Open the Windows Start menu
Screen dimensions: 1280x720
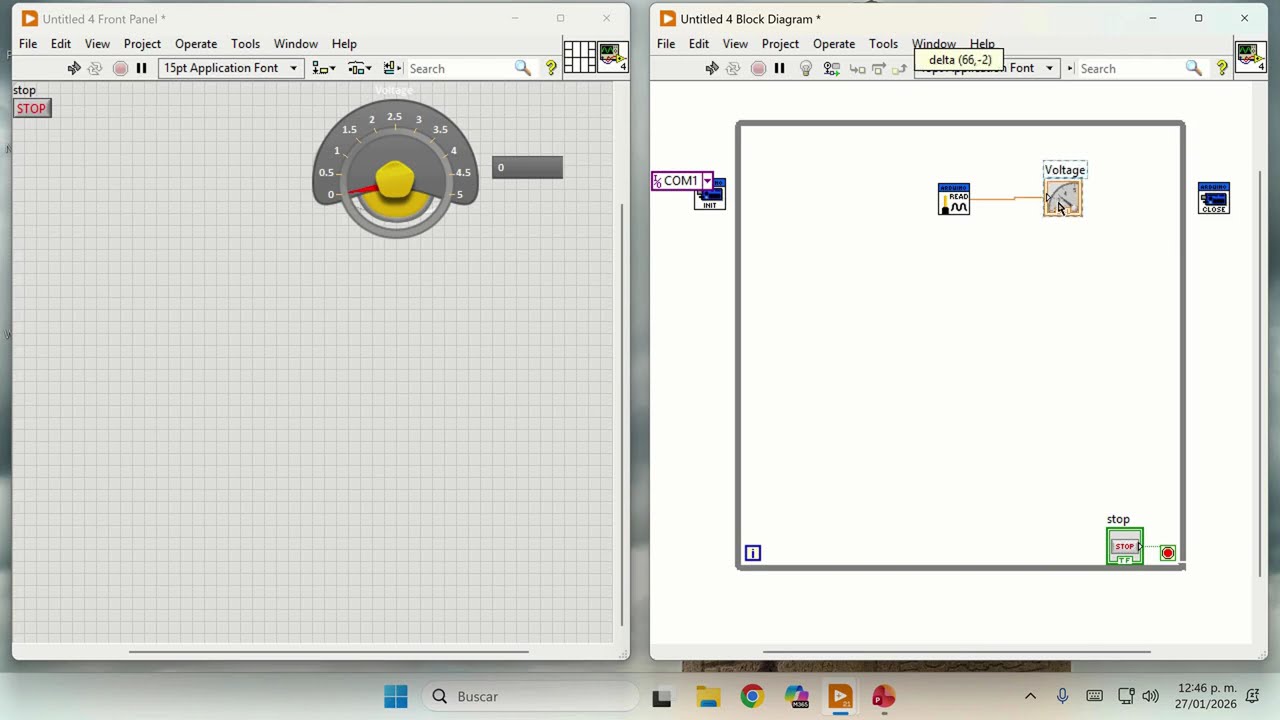pyautogui.click(x=396, y=696)
